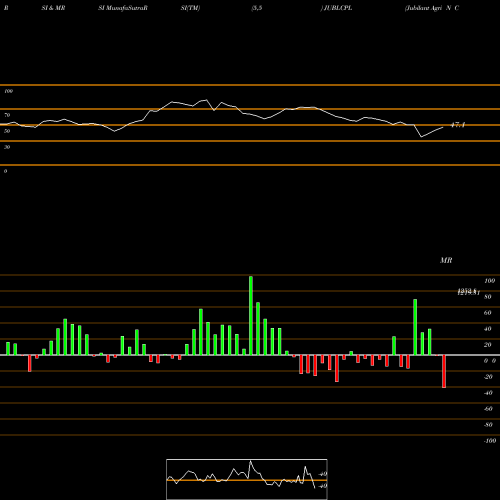Image resolution: width=500 pixels, height=500 pixels.
Task: Click the 20 label on the MR axis
Action: (x=488, y=345)
